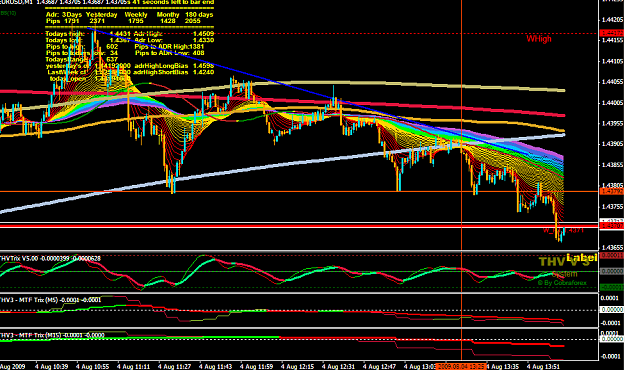Click the 4 Aug 12:15 time label
This screenshot has height=370, width=625.
pyautogui.click(x=298, y=366)
